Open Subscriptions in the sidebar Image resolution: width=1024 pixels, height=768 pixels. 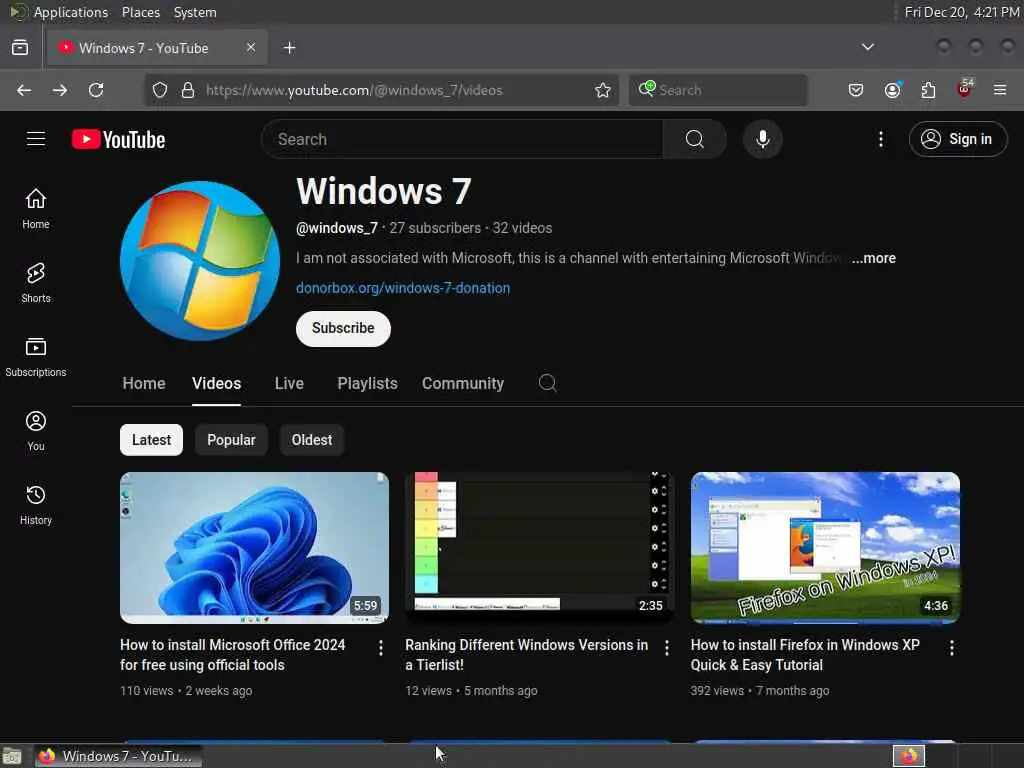pyautogui.click(x=36, y=357)
